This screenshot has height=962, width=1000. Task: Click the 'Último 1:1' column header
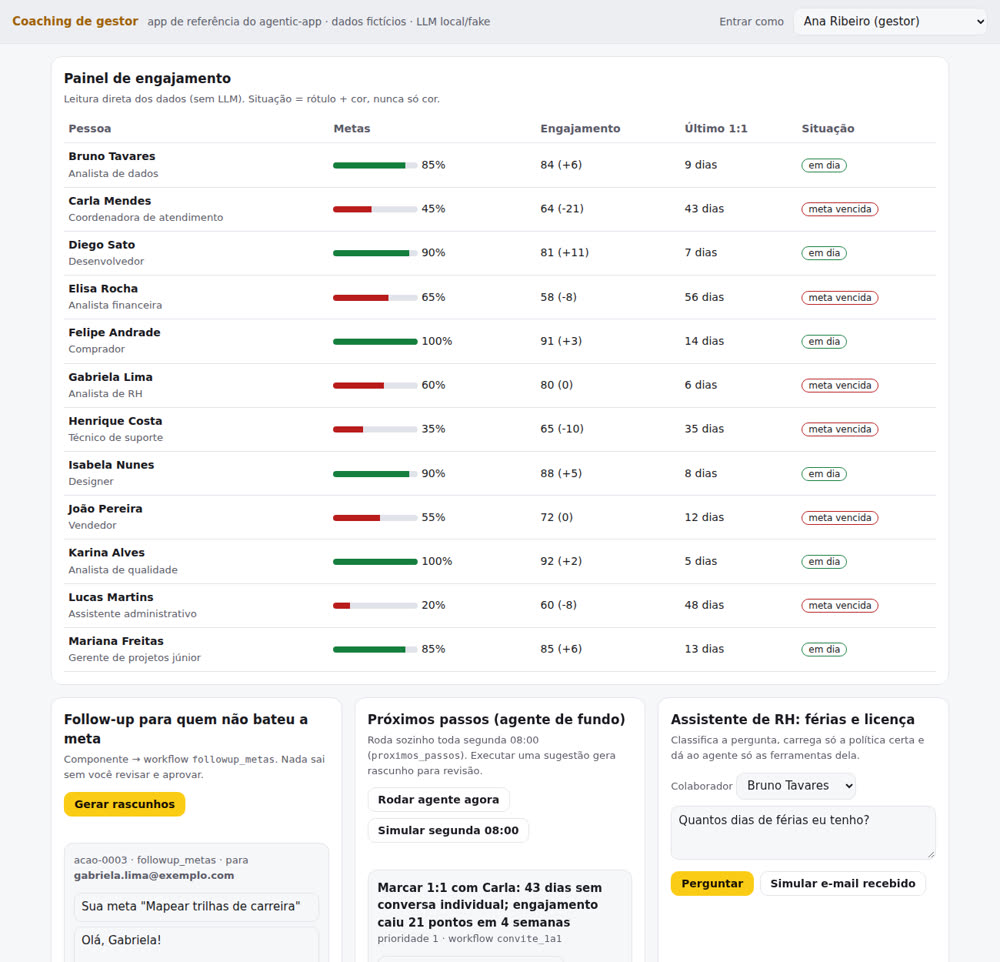point(716,128)
